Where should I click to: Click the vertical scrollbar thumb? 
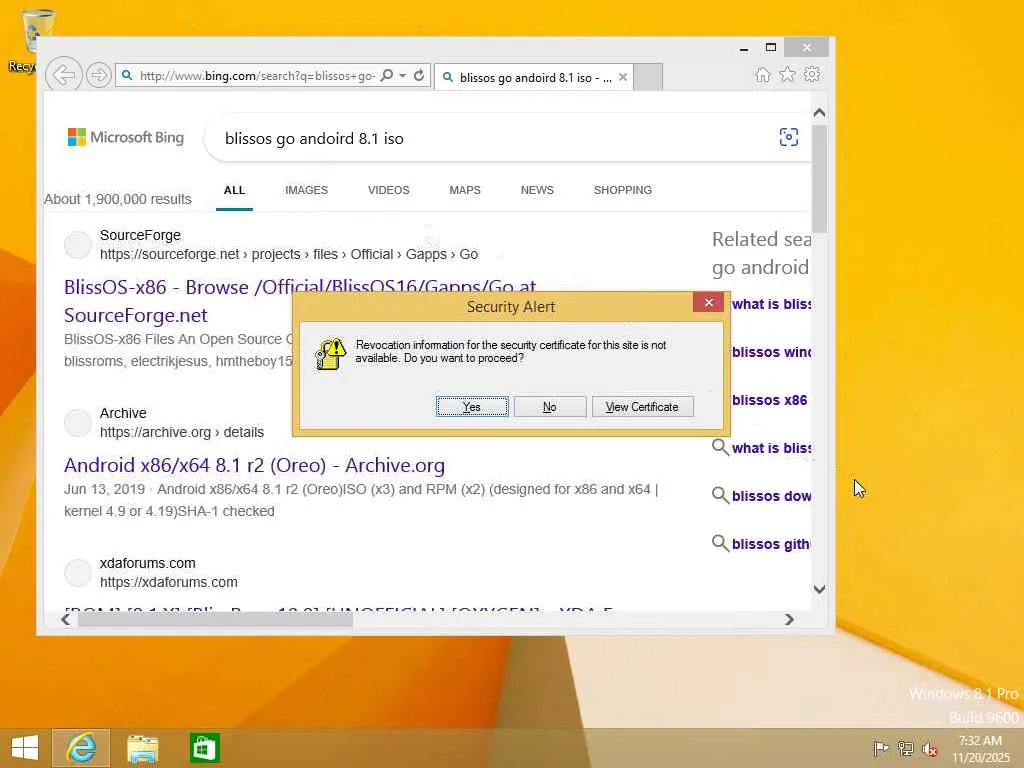coord(820,178)
